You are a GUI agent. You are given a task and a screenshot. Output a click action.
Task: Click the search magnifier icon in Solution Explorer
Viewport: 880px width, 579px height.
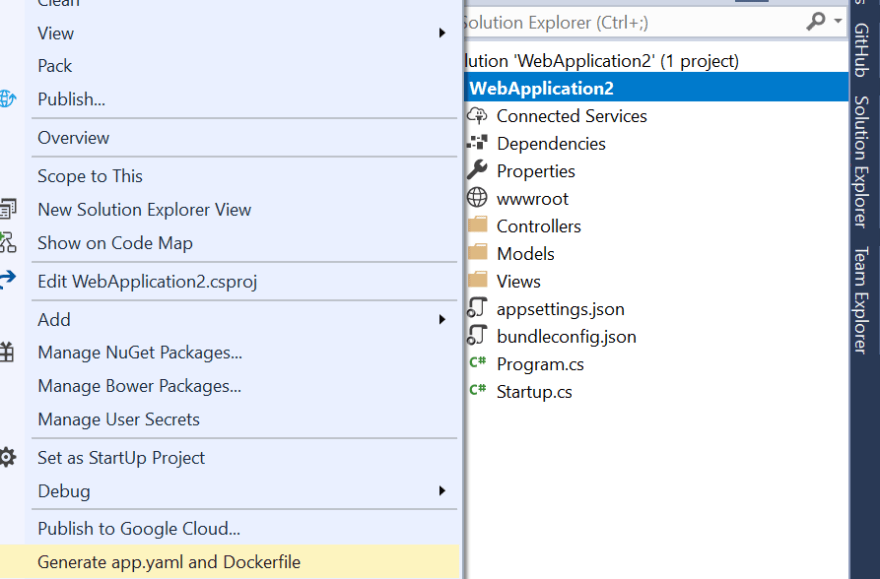815,21
